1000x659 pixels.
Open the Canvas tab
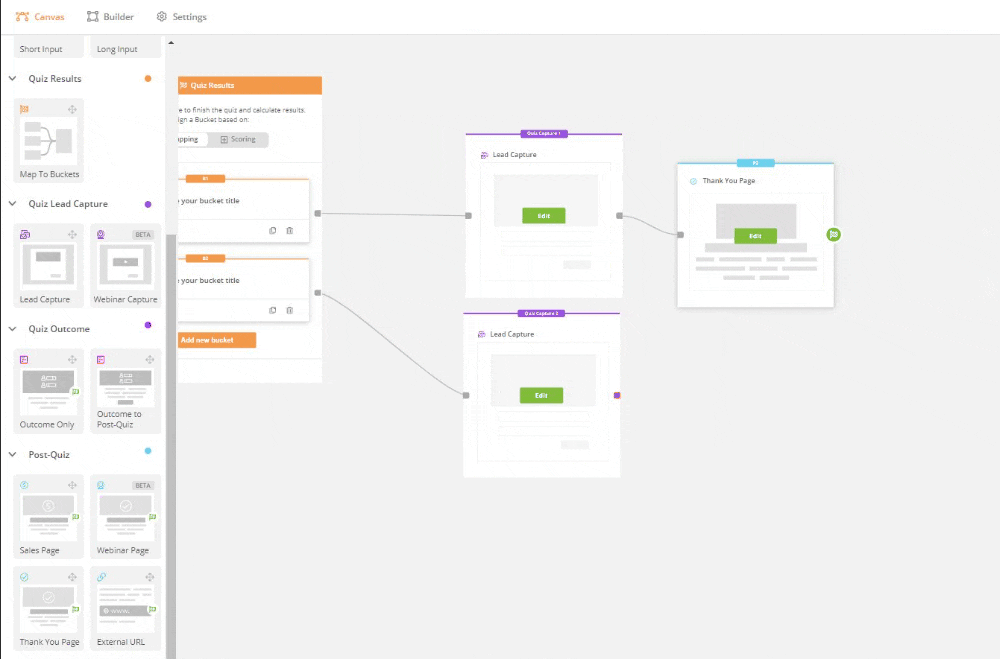tap(40, 17)
